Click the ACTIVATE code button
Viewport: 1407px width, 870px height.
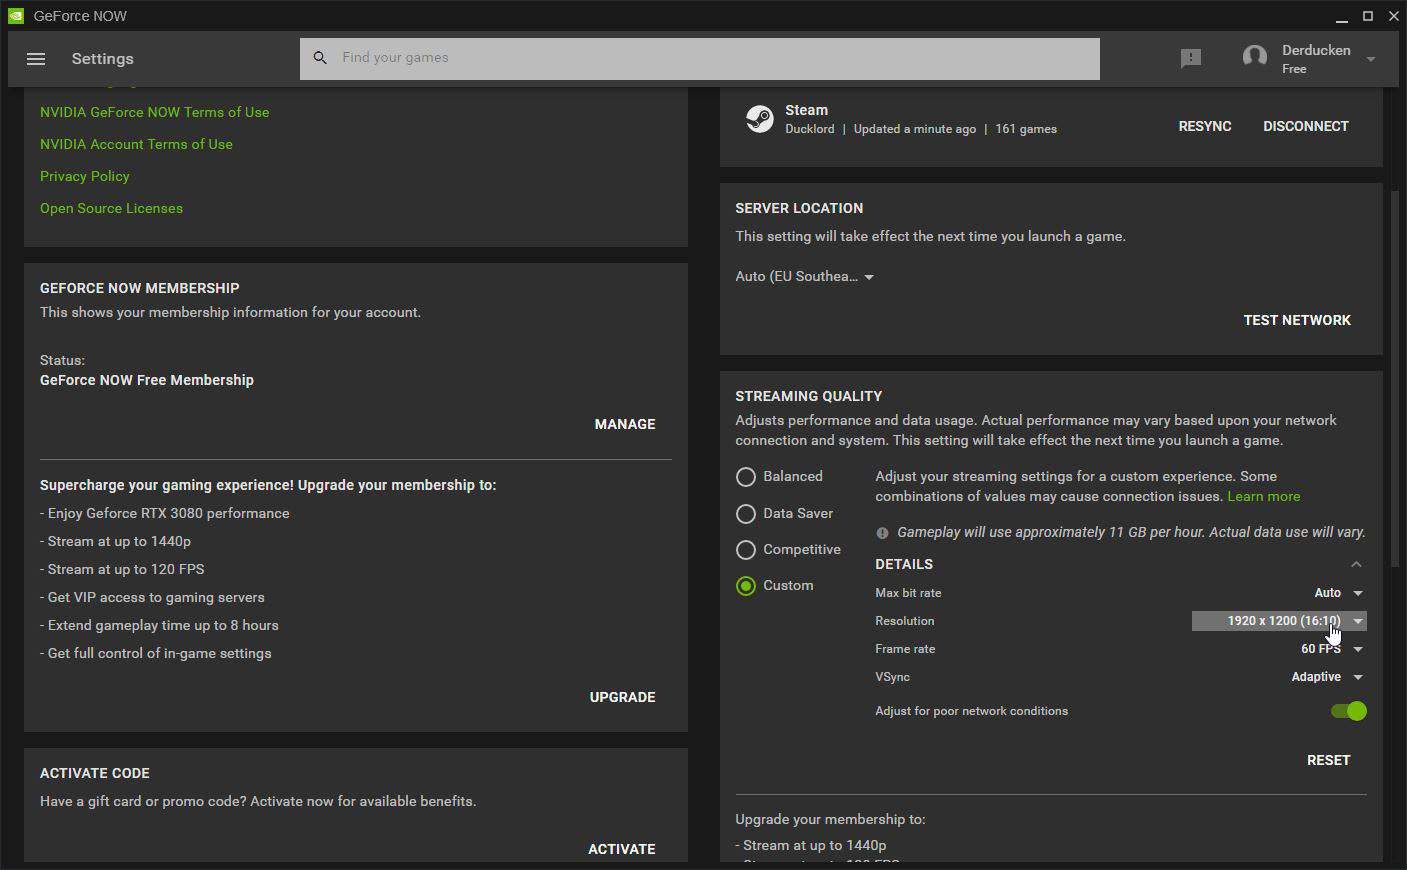click(x=622, y=849)
